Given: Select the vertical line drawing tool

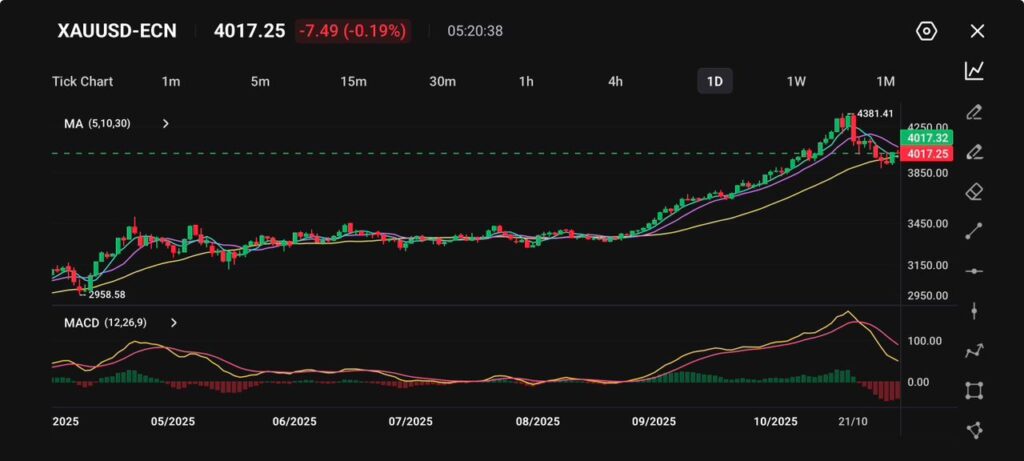Looking at the screenshot, I should [974, 311].
